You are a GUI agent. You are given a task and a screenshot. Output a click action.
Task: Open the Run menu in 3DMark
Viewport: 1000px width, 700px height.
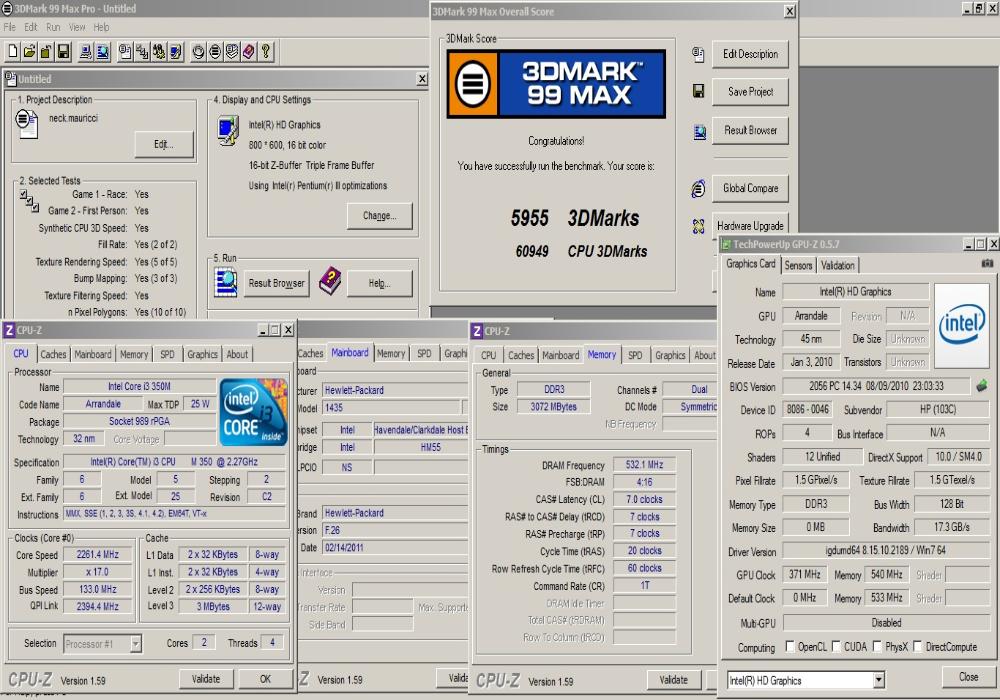53,27
